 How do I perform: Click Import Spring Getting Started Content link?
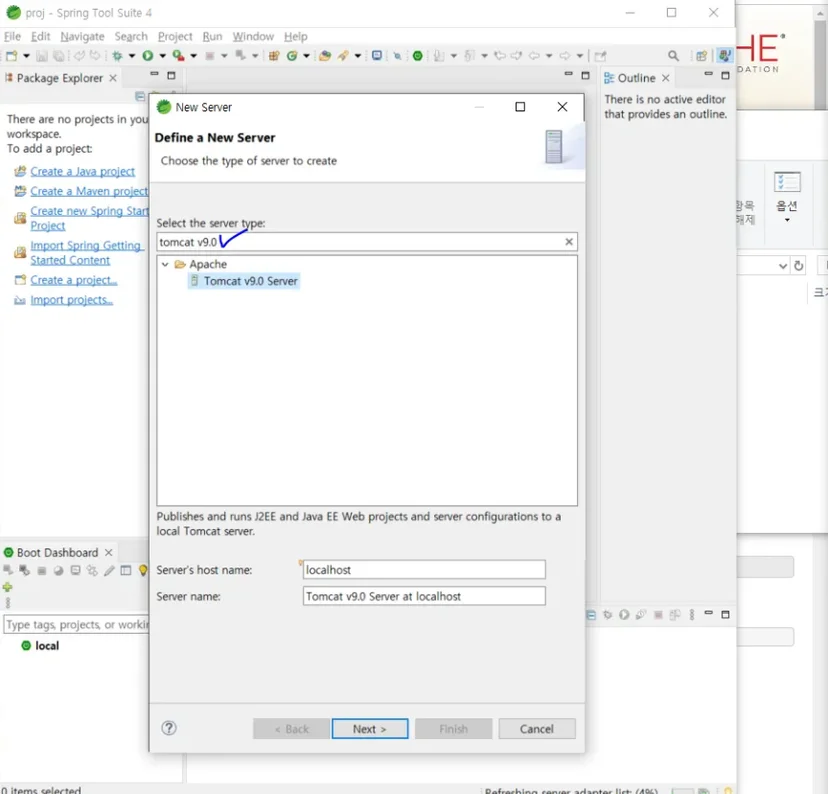pos(86,253)
